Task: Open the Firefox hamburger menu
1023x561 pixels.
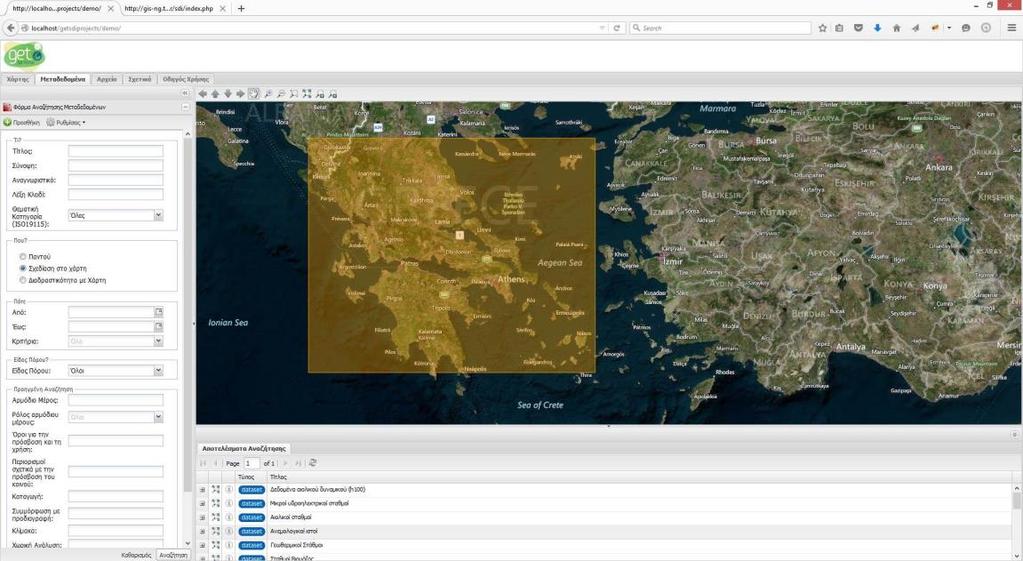Action: (x=1011, y=28)
